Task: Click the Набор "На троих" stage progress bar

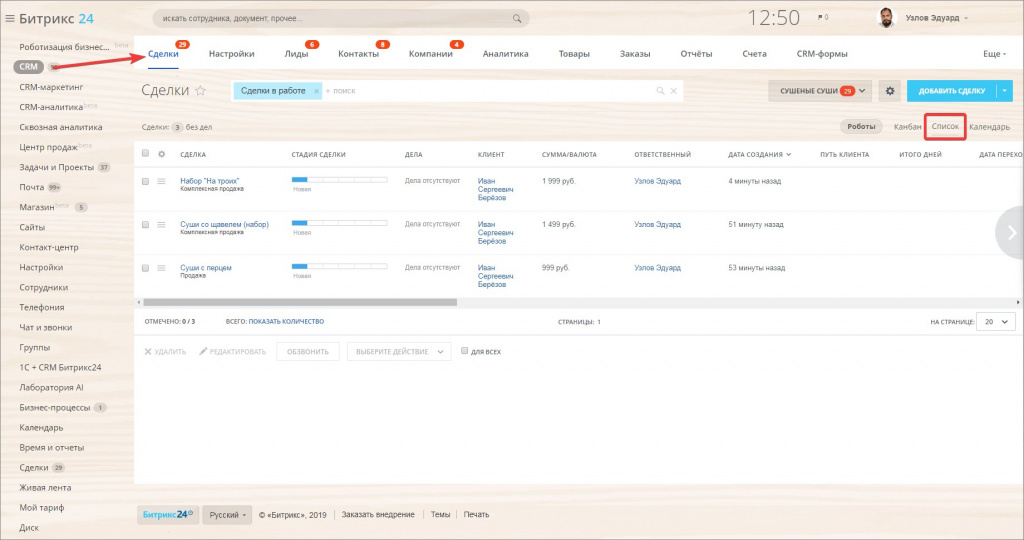Action: [x=339, y=180]
